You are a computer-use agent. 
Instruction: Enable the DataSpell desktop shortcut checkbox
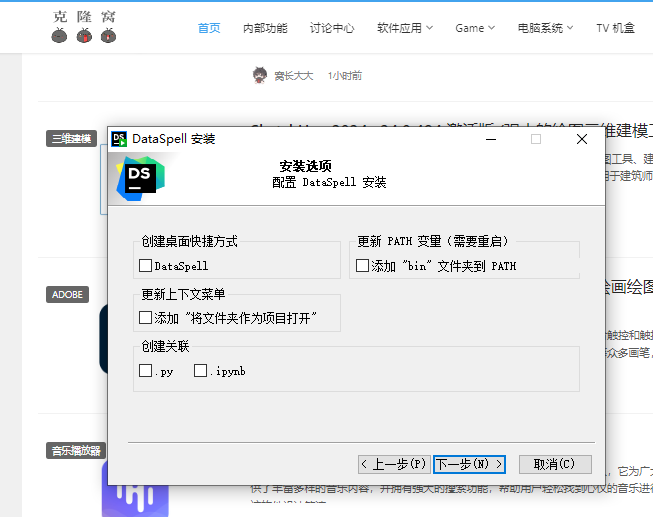pos(145,266)
